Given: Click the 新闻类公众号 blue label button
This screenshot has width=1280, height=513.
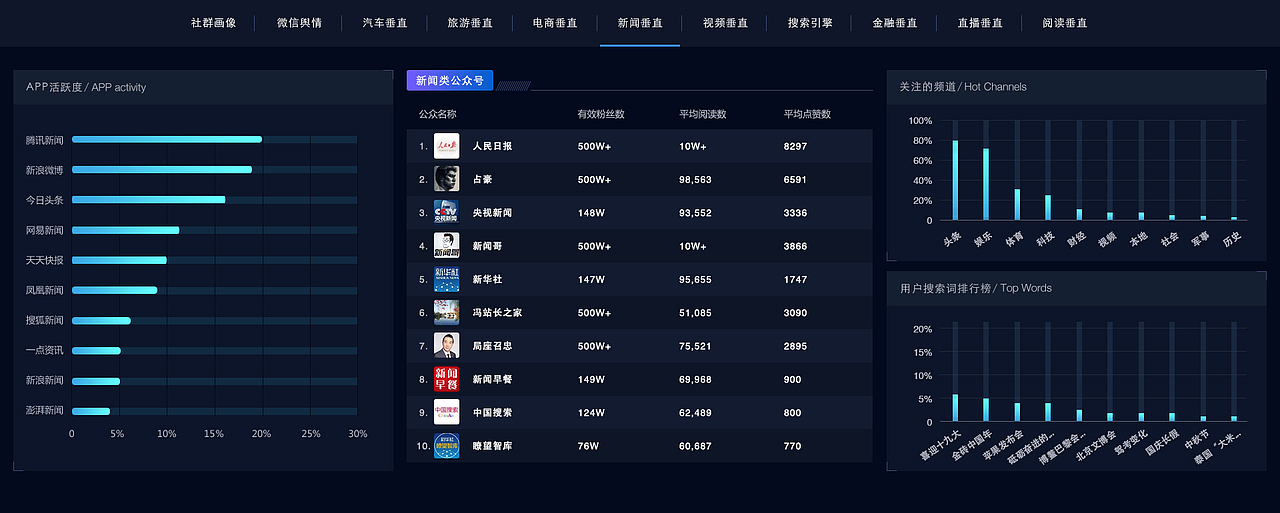Looking at the screenshot, I should coord(450,80).
